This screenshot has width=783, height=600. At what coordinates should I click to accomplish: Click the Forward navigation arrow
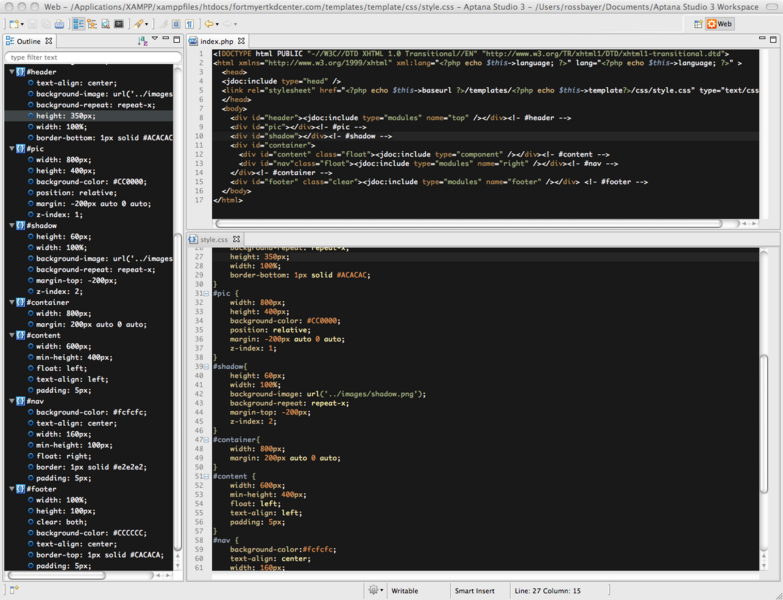(227, 24)
